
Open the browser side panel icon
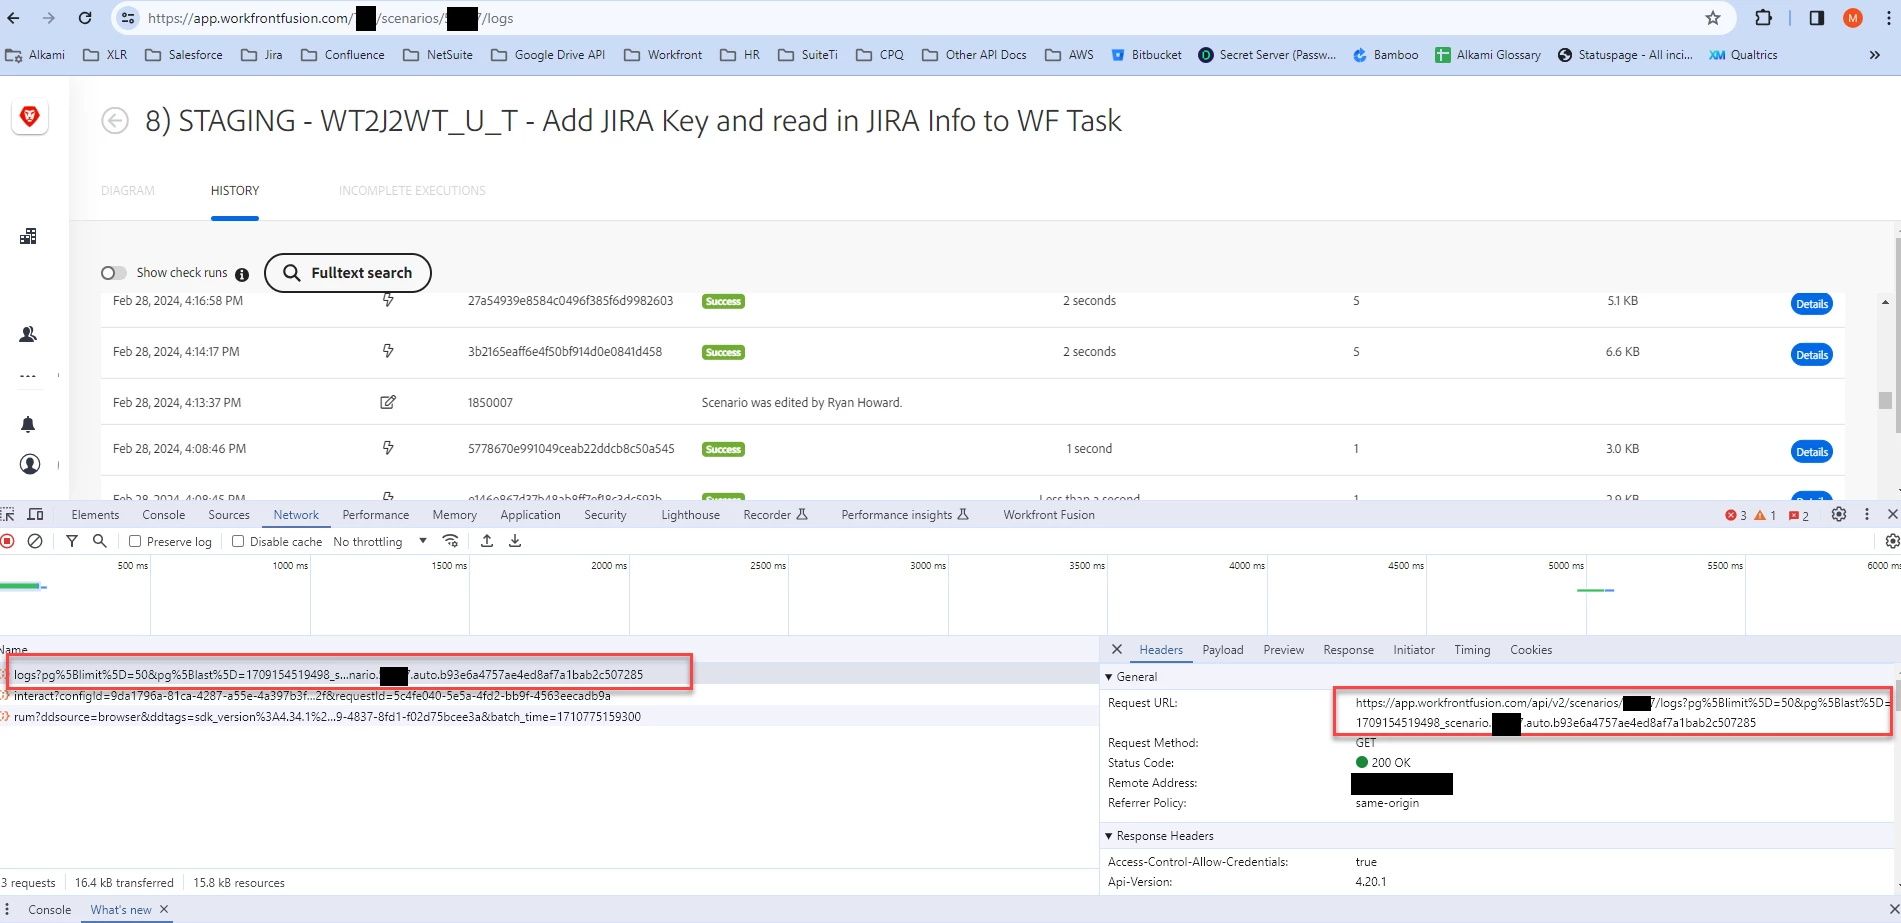pyautogui.click(x=1817, y=18)
